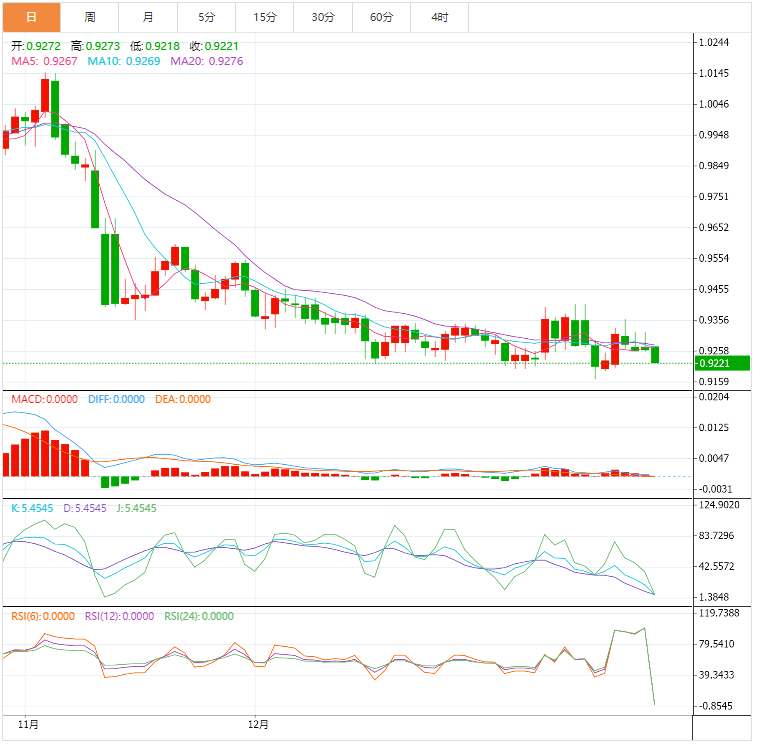Click the high price 高:0.9273
The width and height of the screenshot is (758, 744).
coord(95,46)
